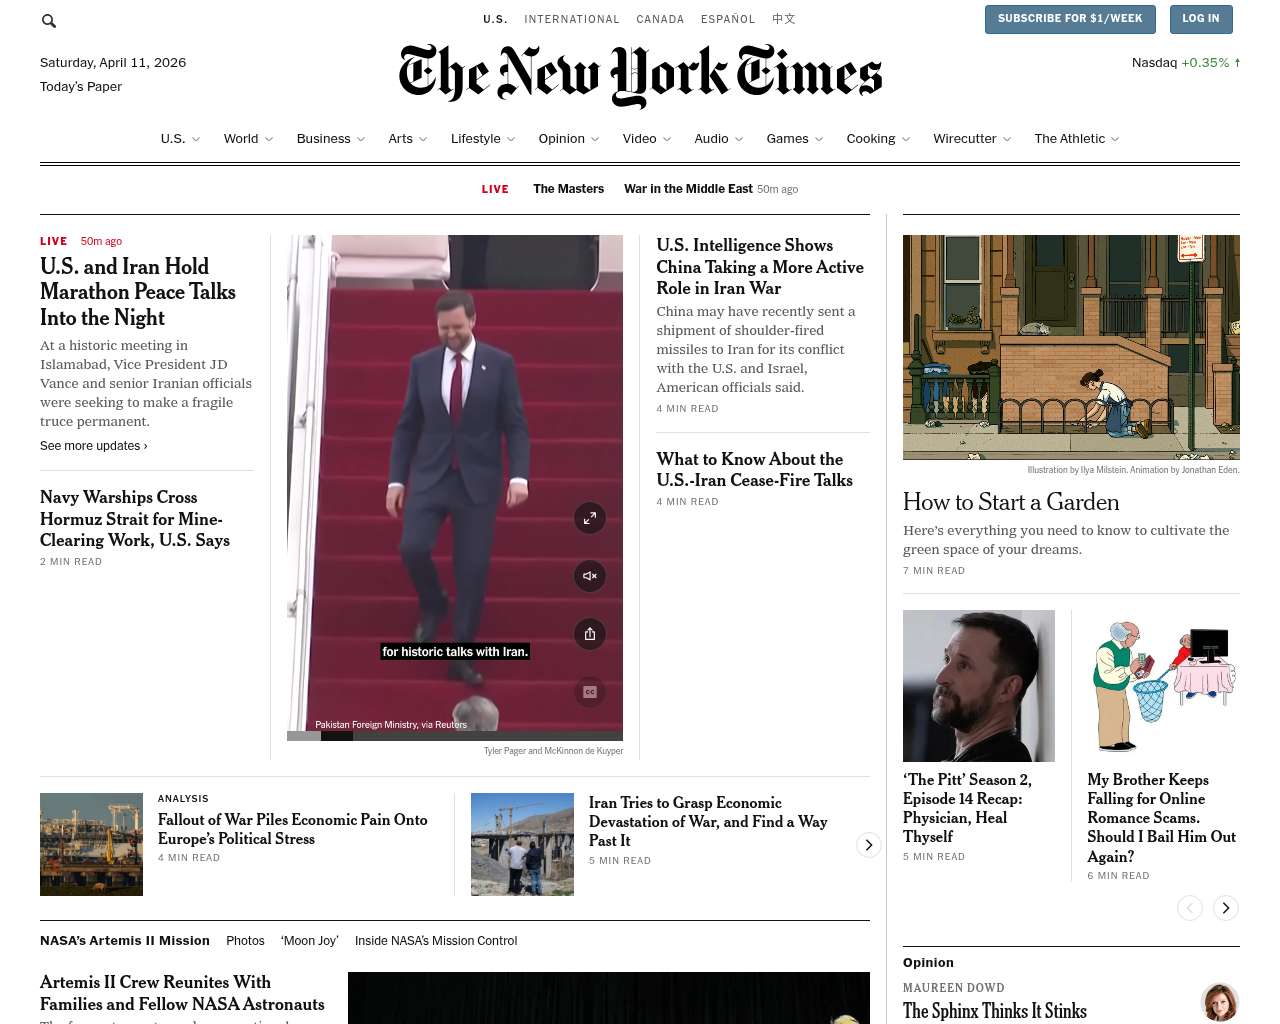Open Artemis Photos link
The height and width of the screenshot is (1024, 1280).
pyautogui.click(x=245, y=941)
